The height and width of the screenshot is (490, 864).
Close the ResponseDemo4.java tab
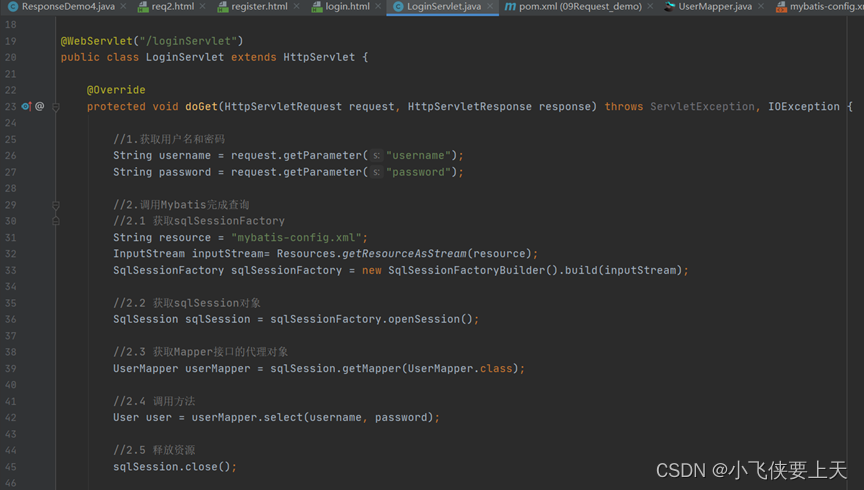(123, 6)
